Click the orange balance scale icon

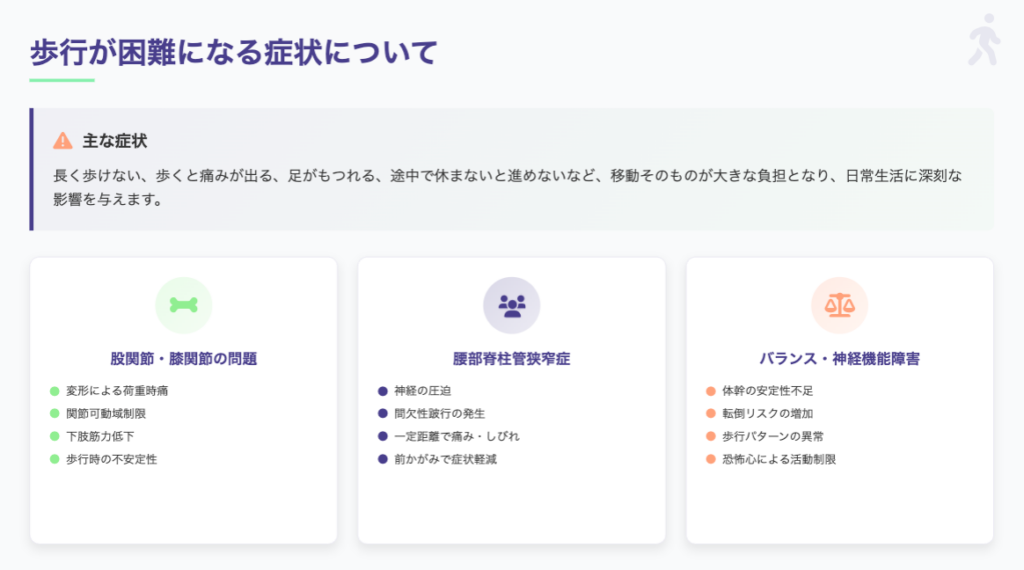pyautogui.click(x=839, y=305)
